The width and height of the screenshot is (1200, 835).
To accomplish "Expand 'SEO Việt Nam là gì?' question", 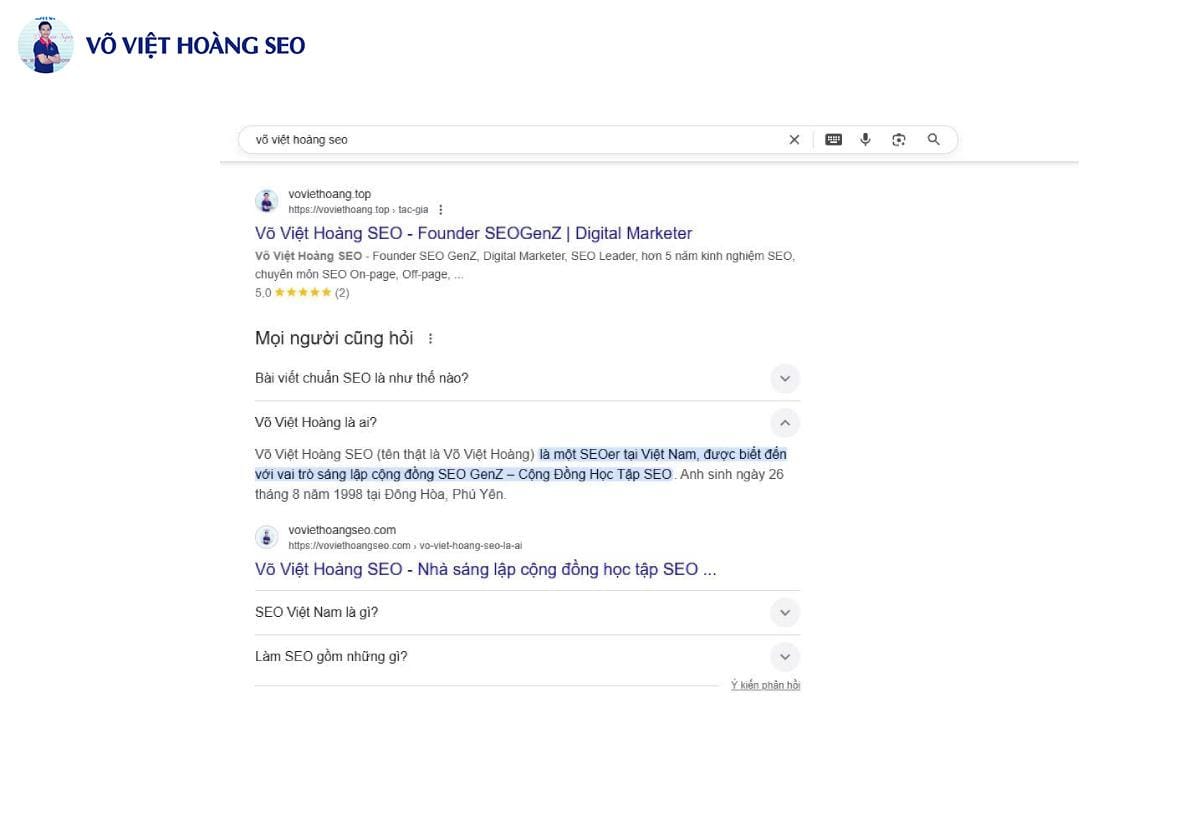I will point(785,612).
